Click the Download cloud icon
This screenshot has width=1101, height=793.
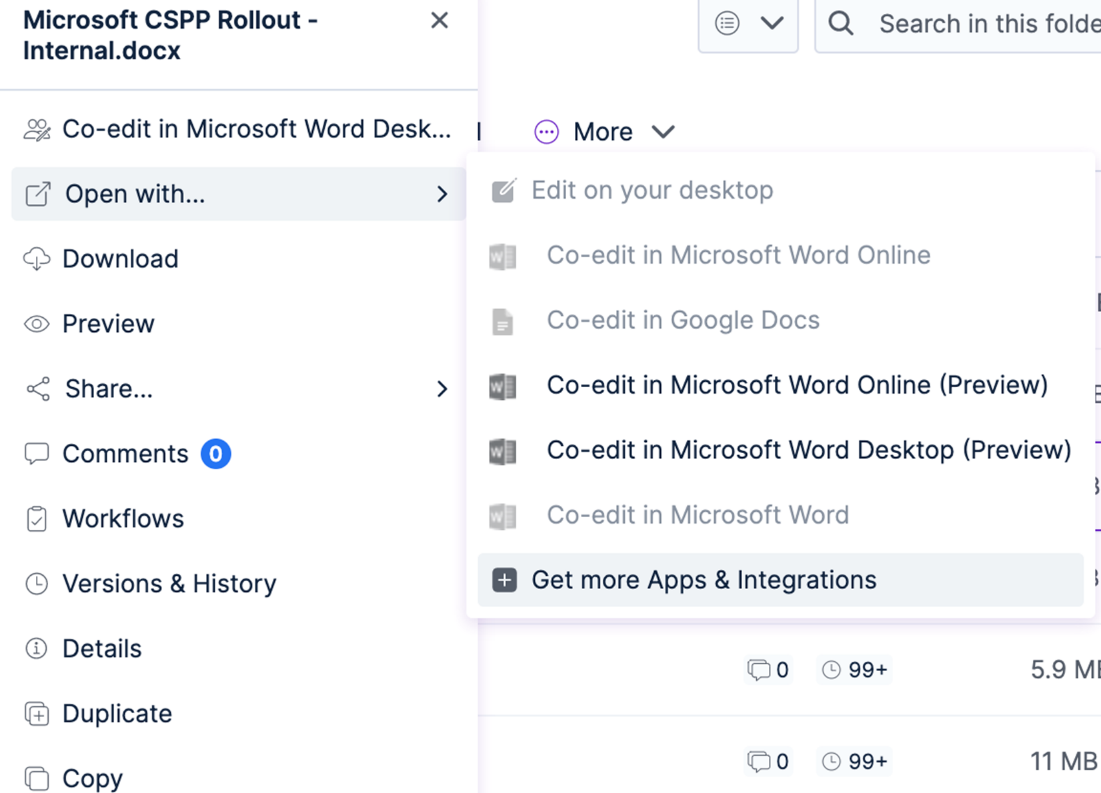tap(37, 259)
